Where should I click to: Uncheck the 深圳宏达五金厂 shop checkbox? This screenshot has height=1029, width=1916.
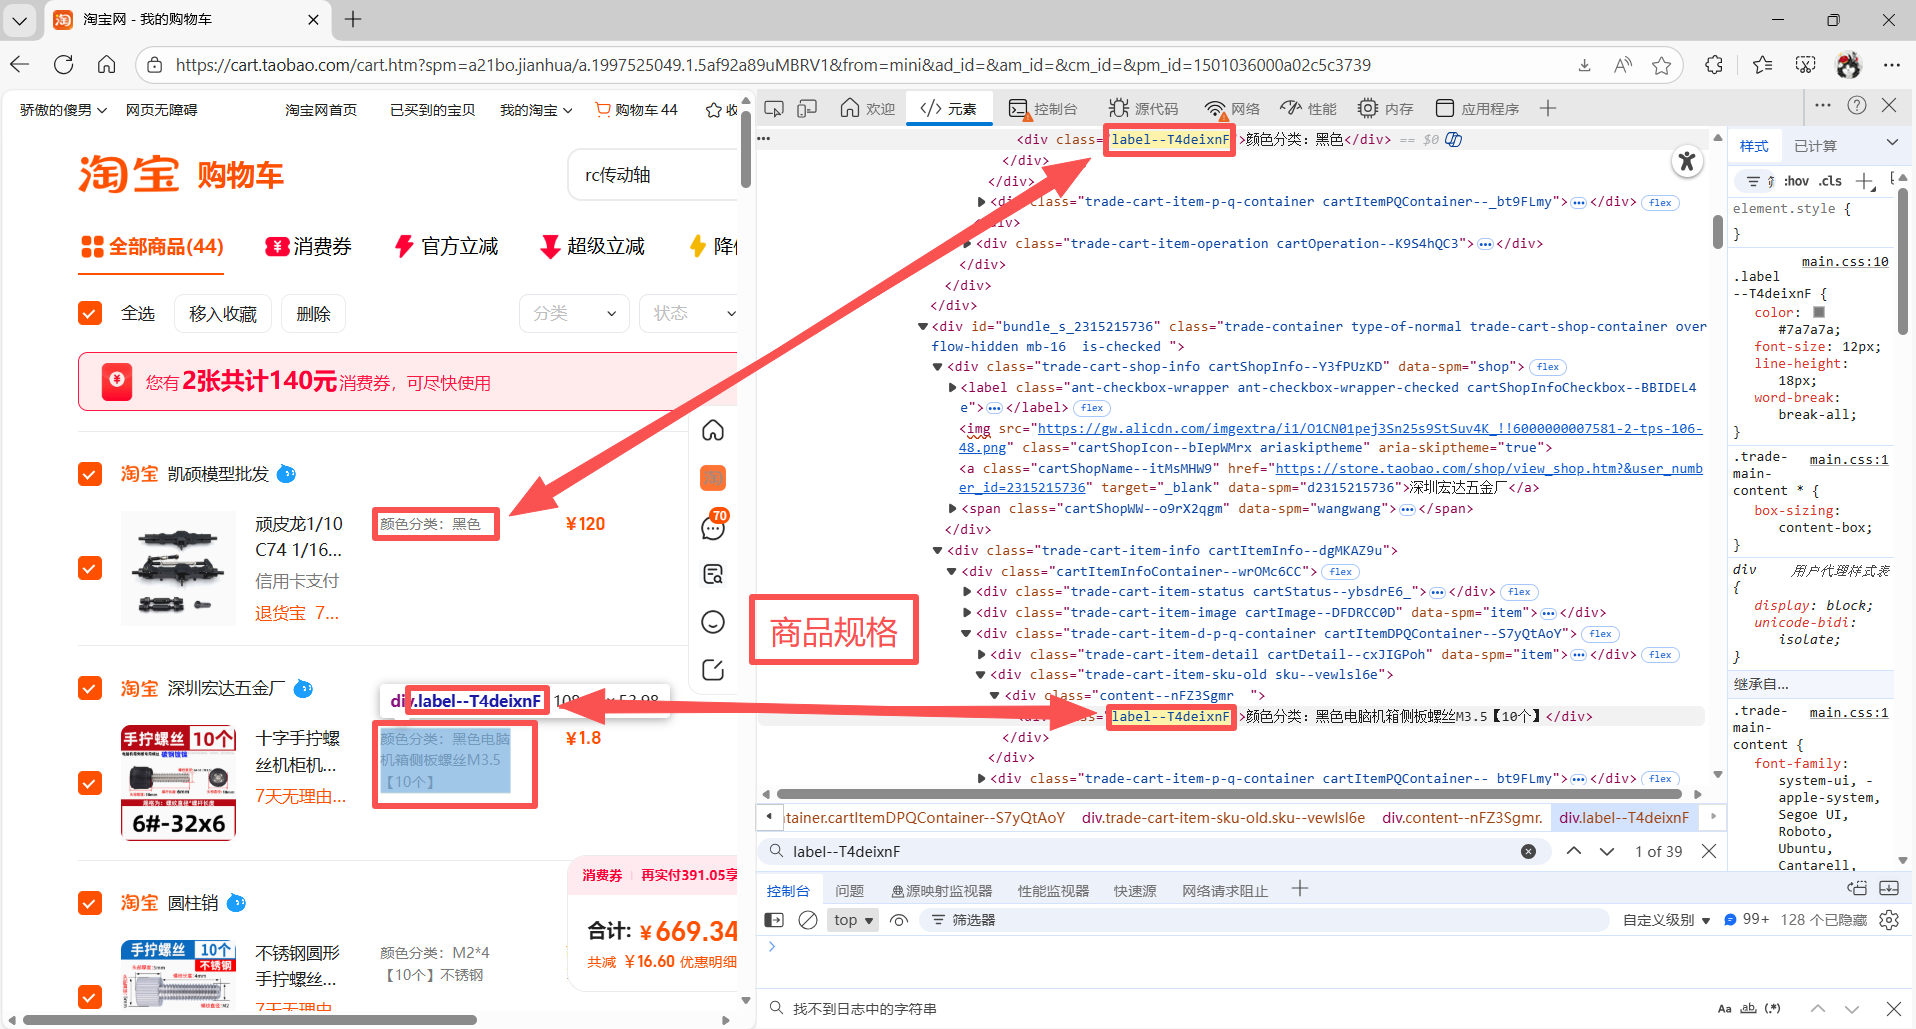point(90,688)
